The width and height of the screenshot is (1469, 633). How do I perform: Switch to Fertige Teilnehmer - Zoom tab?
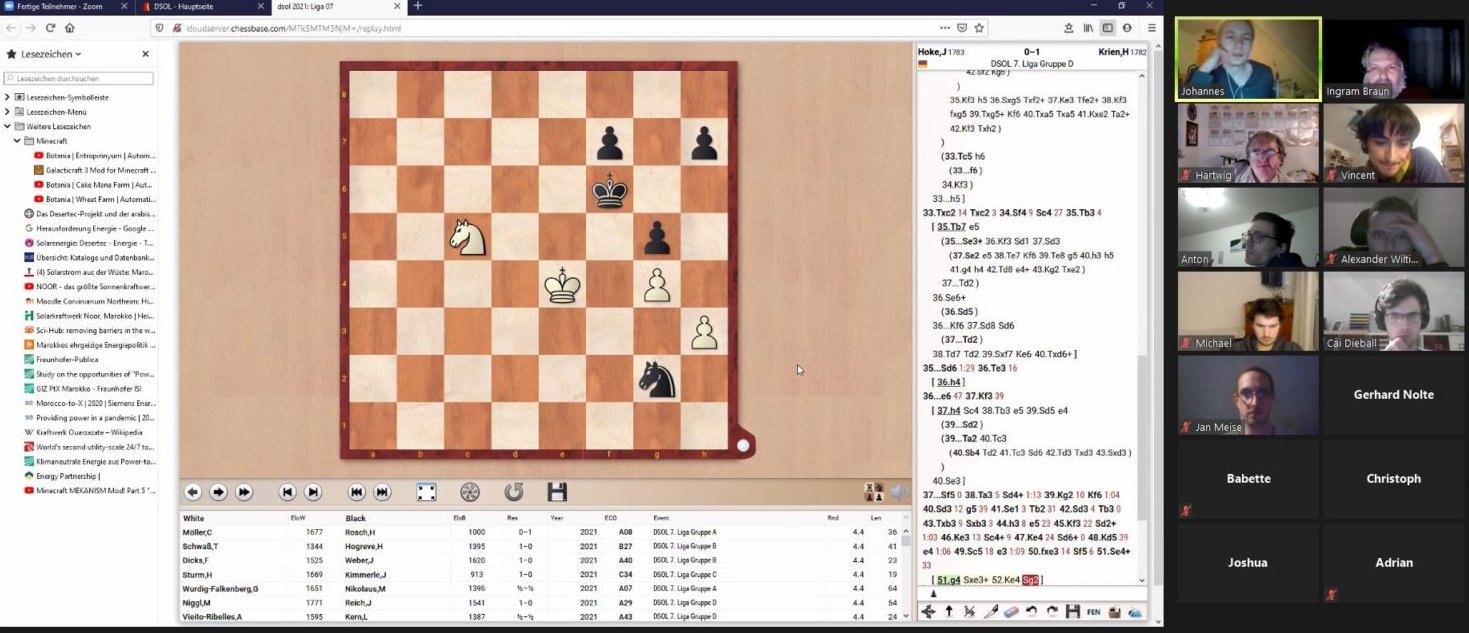[60, 7]
